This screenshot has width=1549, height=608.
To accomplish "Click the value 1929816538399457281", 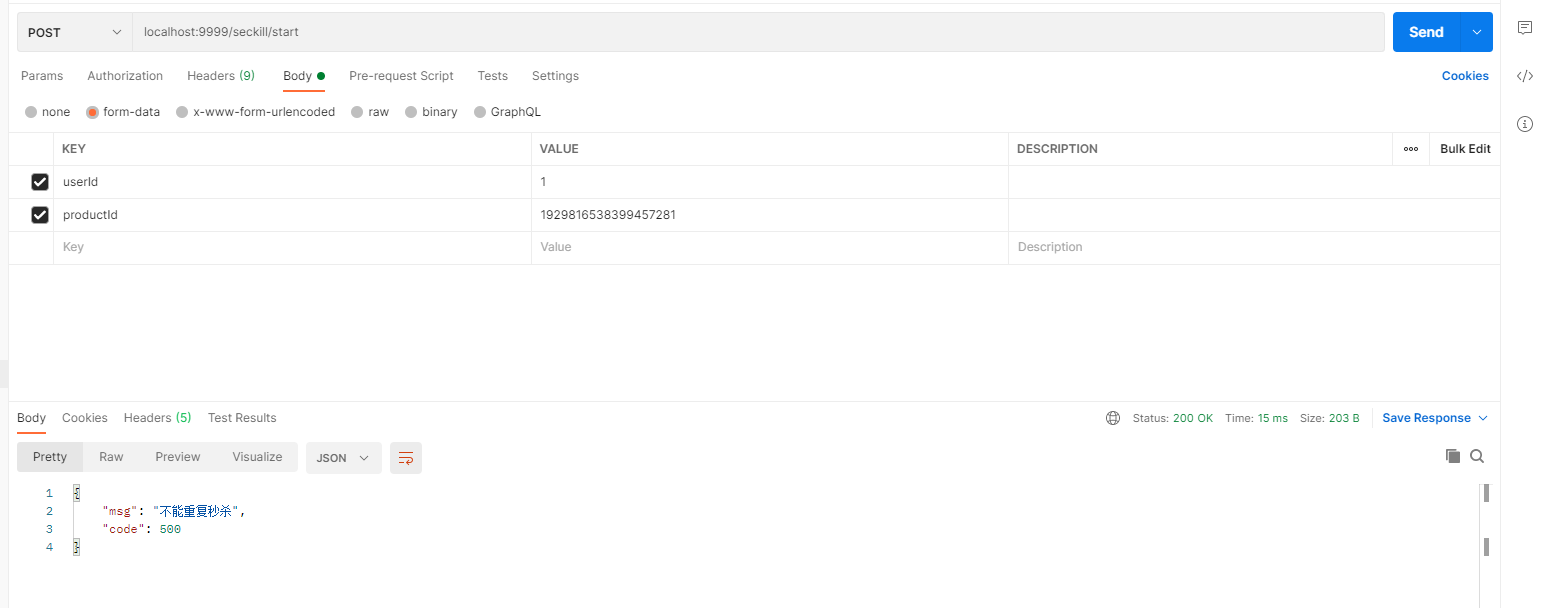I will (608, 215).
